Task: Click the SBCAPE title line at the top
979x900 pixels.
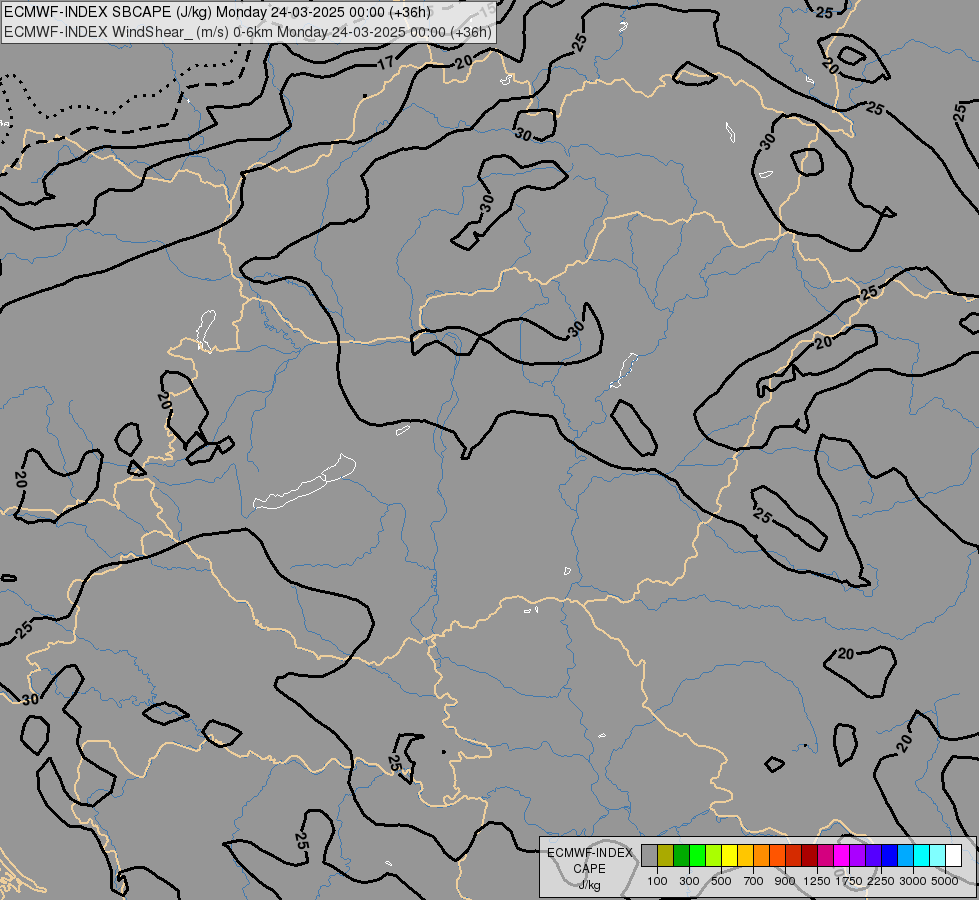Action: coord(217,12)
